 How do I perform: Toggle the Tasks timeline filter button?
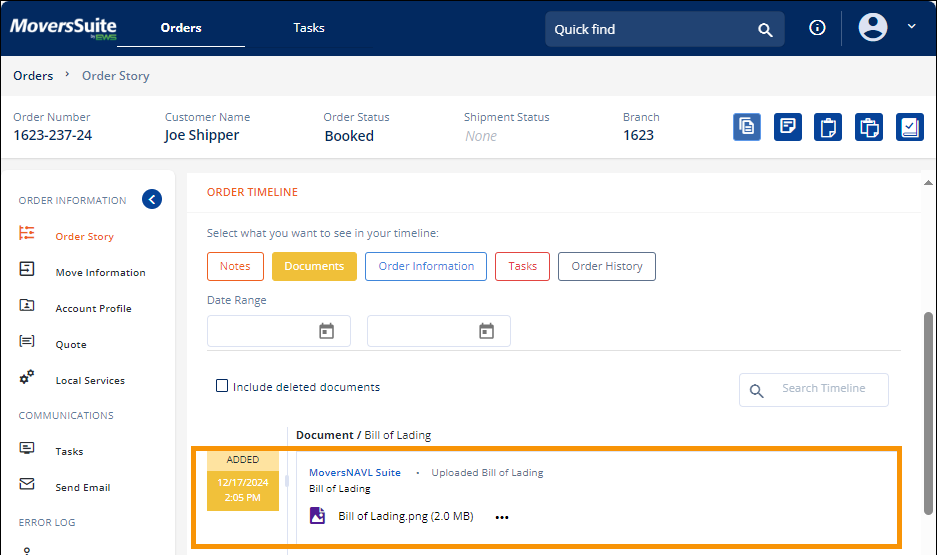click(x=522, y=266)
